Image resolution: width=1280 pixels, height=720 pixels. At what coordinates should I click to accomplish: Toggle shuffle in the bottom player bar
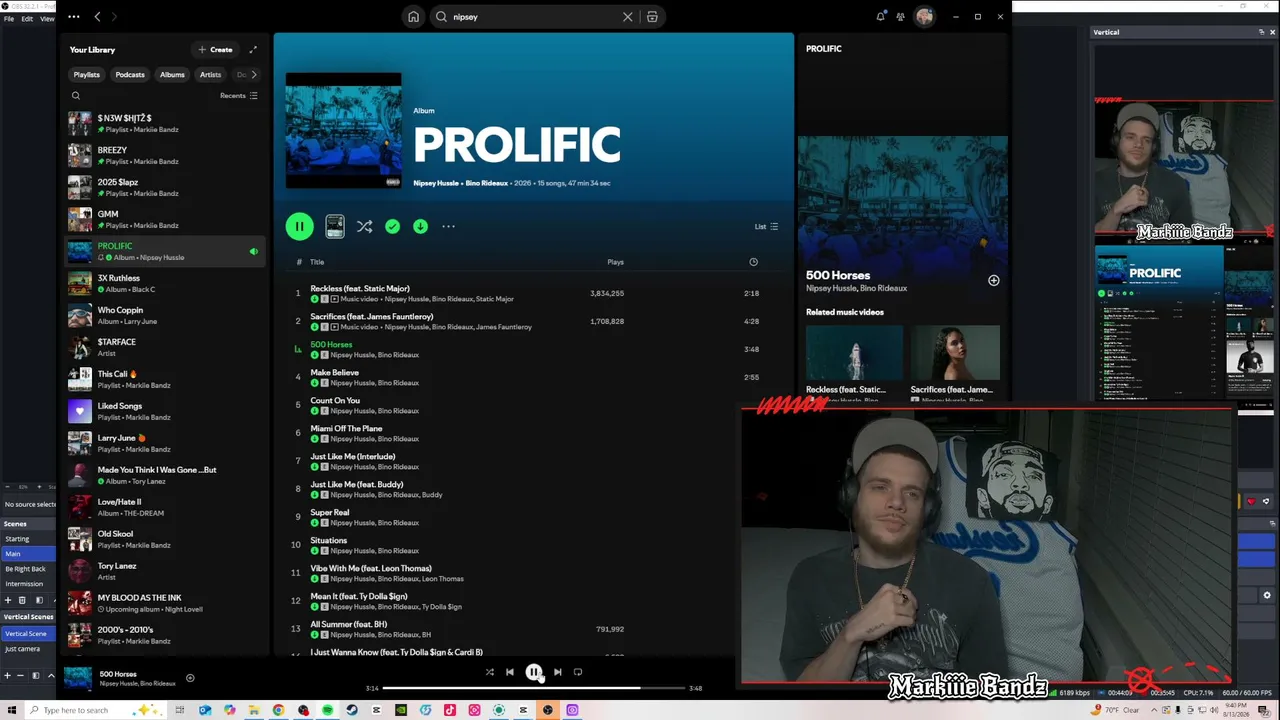click(x=490, y=672)
